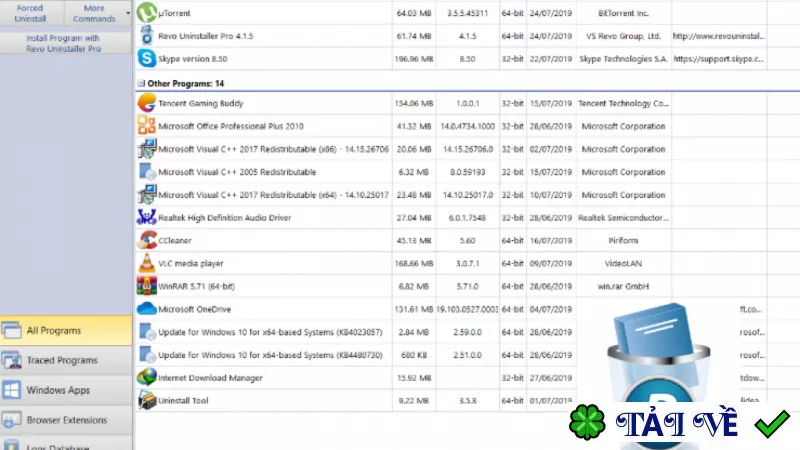Screen dimensions: 800x450
Task: Click the CCleaner program icon
Action: [147, 240]
